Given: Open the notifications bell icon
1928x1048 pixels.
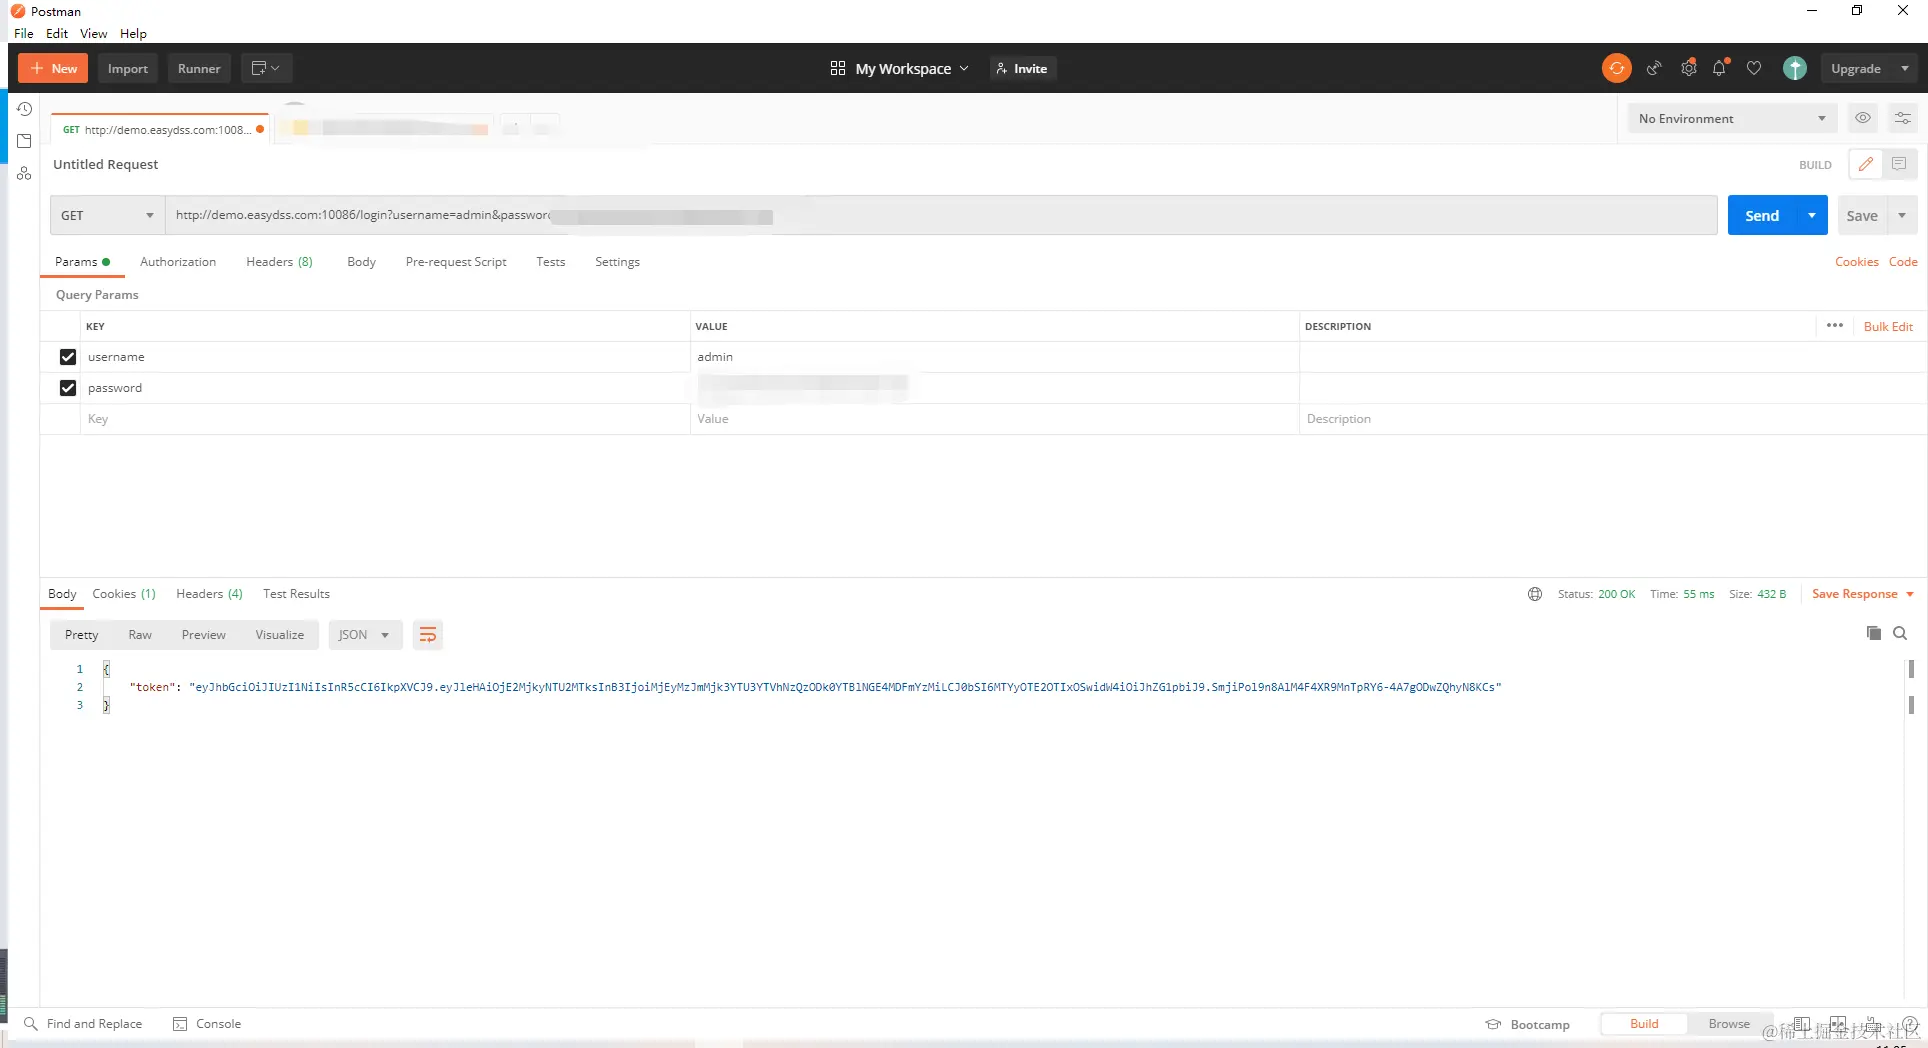Looking at the screenshot, I should (x=1720, y=68).
